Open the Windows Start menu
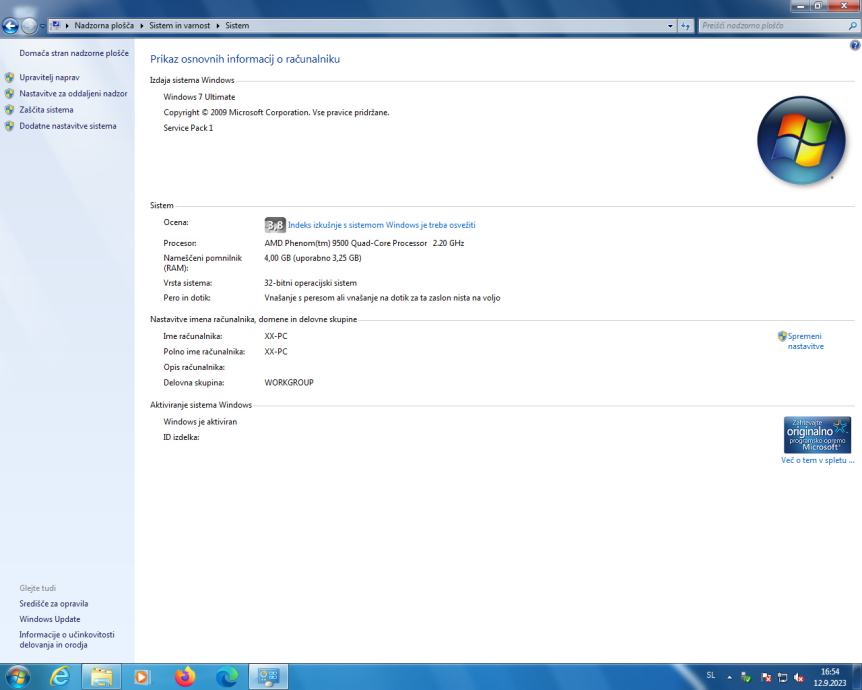862x690 pixels. [x=20, y=674]
